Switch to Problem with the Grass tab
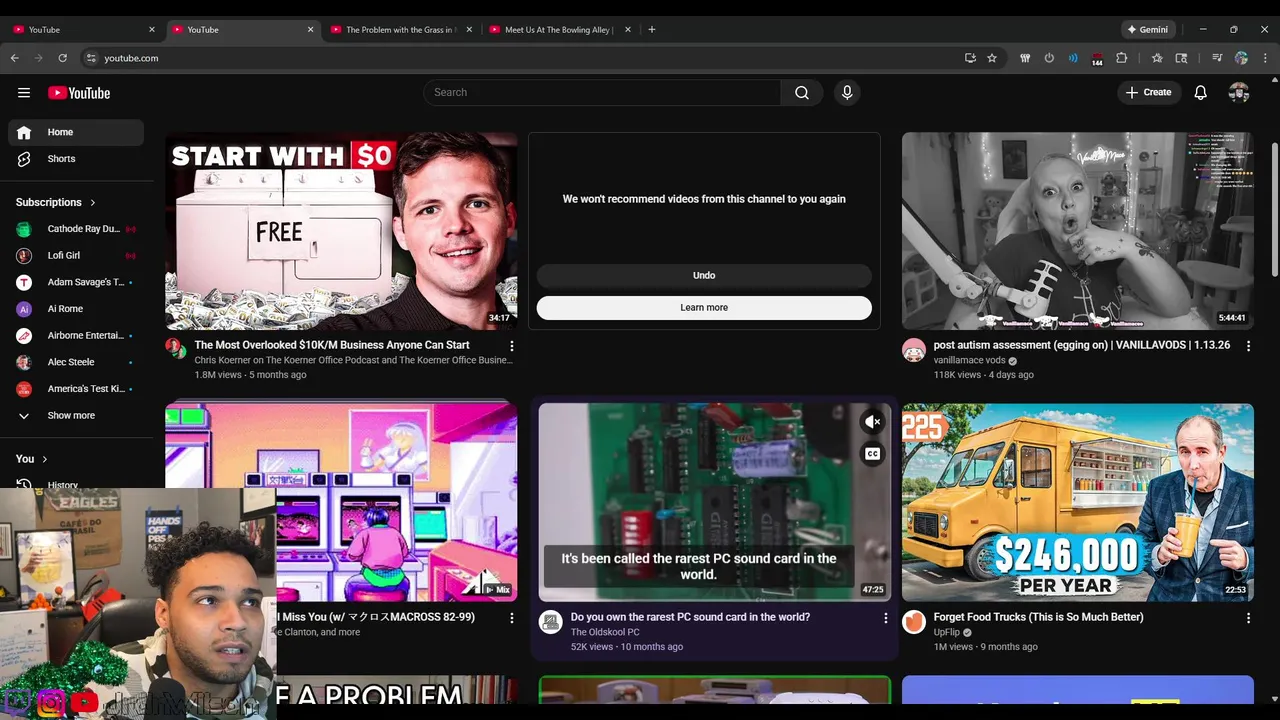The width and height of the screenshot is (1280, 720). (400, 29)
